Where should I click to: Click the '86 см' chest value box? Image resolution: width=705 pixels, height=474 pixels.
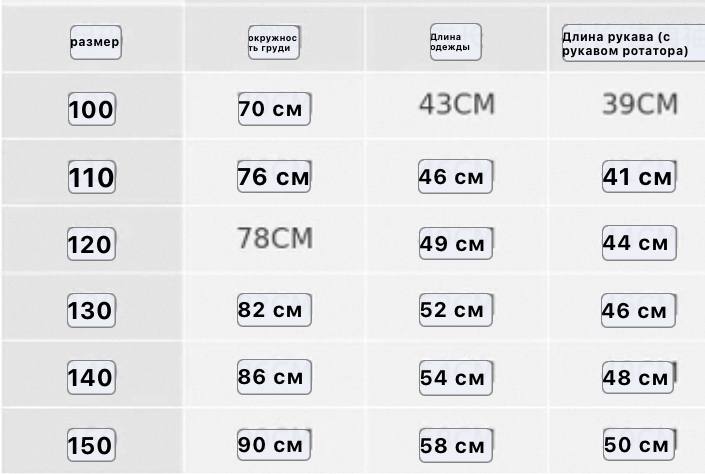click(274, 377)
